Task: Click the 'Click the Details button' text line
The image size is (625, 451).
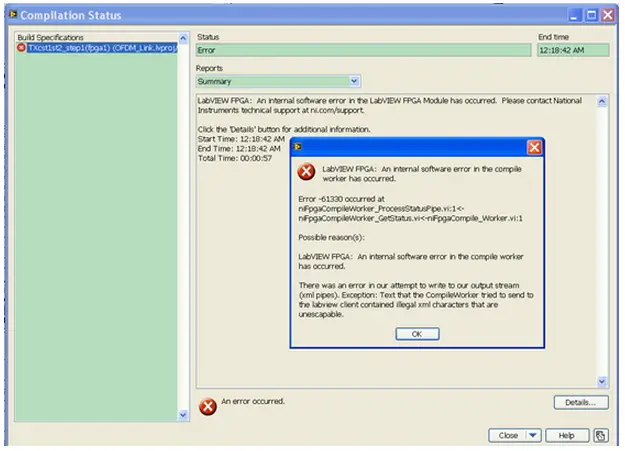Action: point(284,130)
